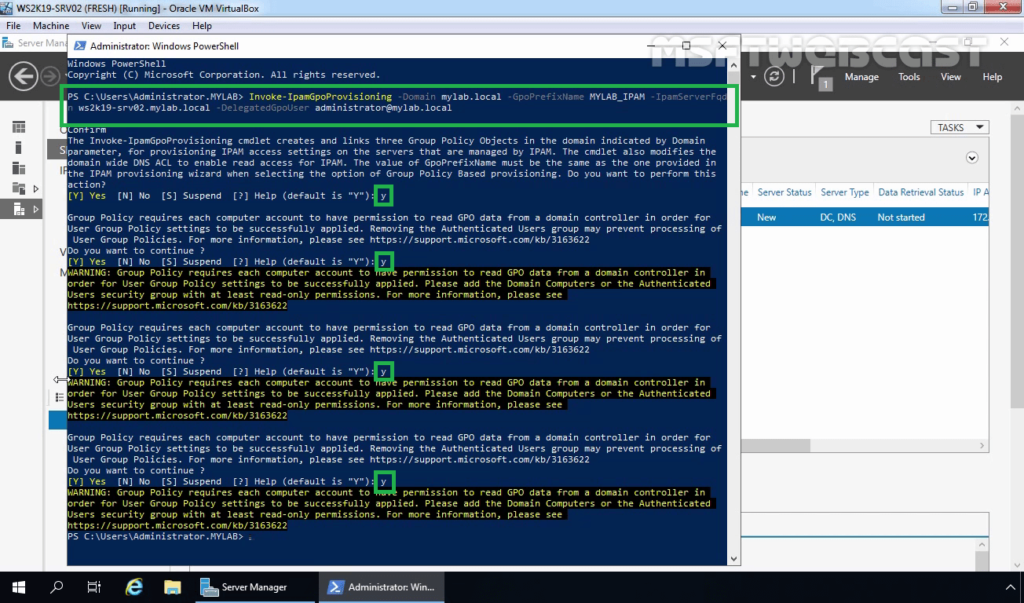The image size is (1024, 603).
Task: Expand IPAM sidebar submenu arrow
Action: (x=36, y=210)
